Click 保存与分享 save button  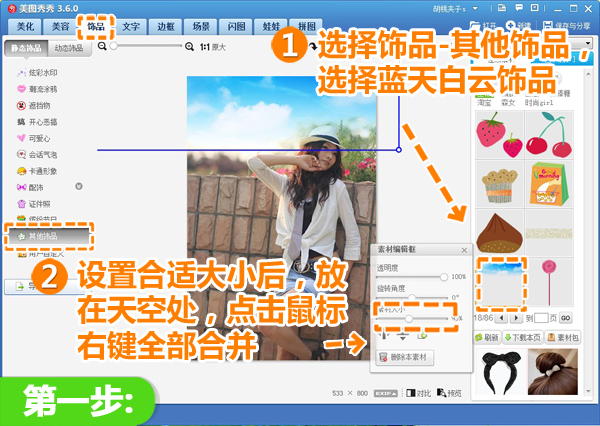(x=567, y=26)
